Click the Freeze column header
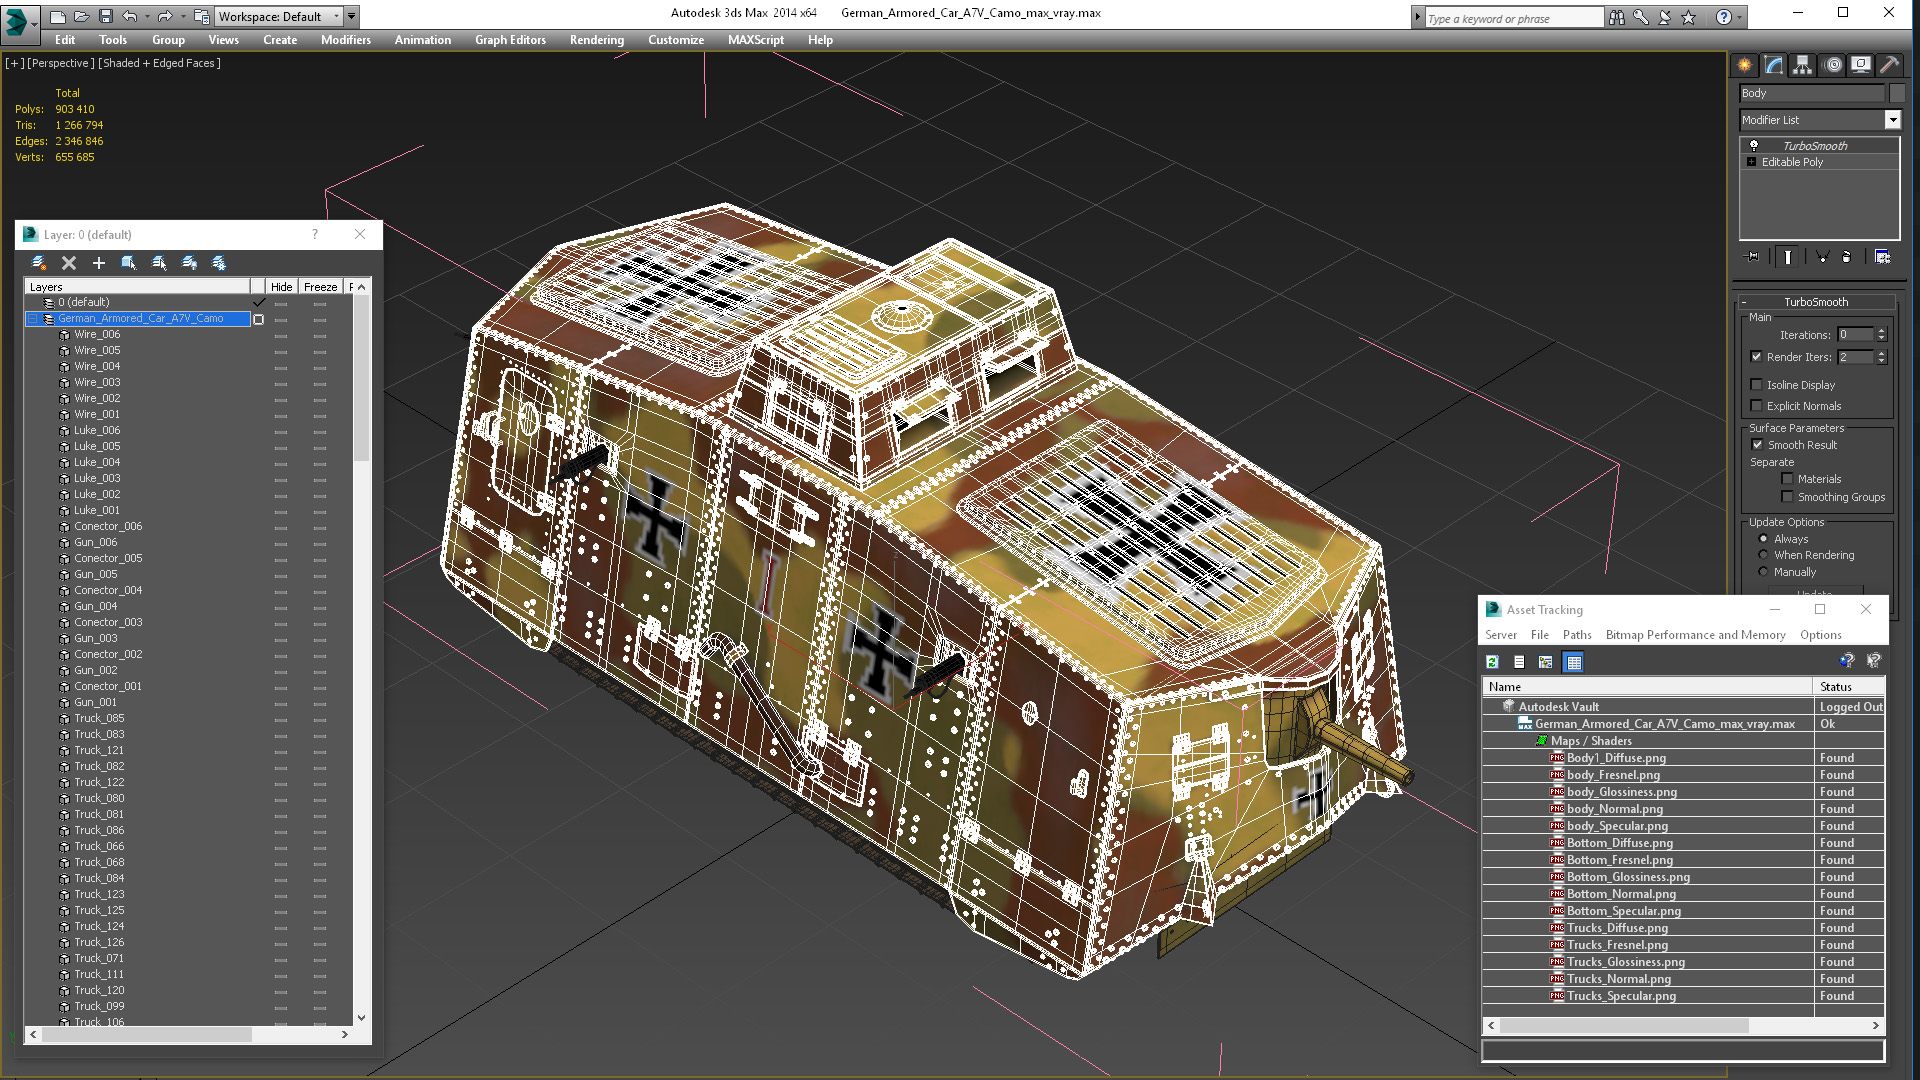The image size is (1920, 1080). (321, 287)
